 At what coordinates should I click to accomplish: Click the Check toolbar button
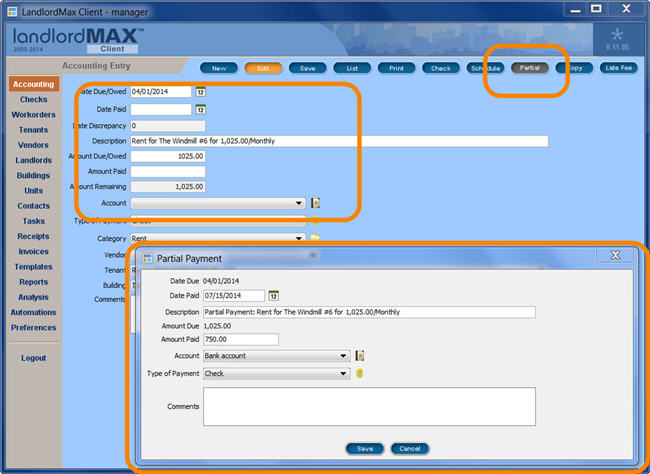tap(441, 68)
